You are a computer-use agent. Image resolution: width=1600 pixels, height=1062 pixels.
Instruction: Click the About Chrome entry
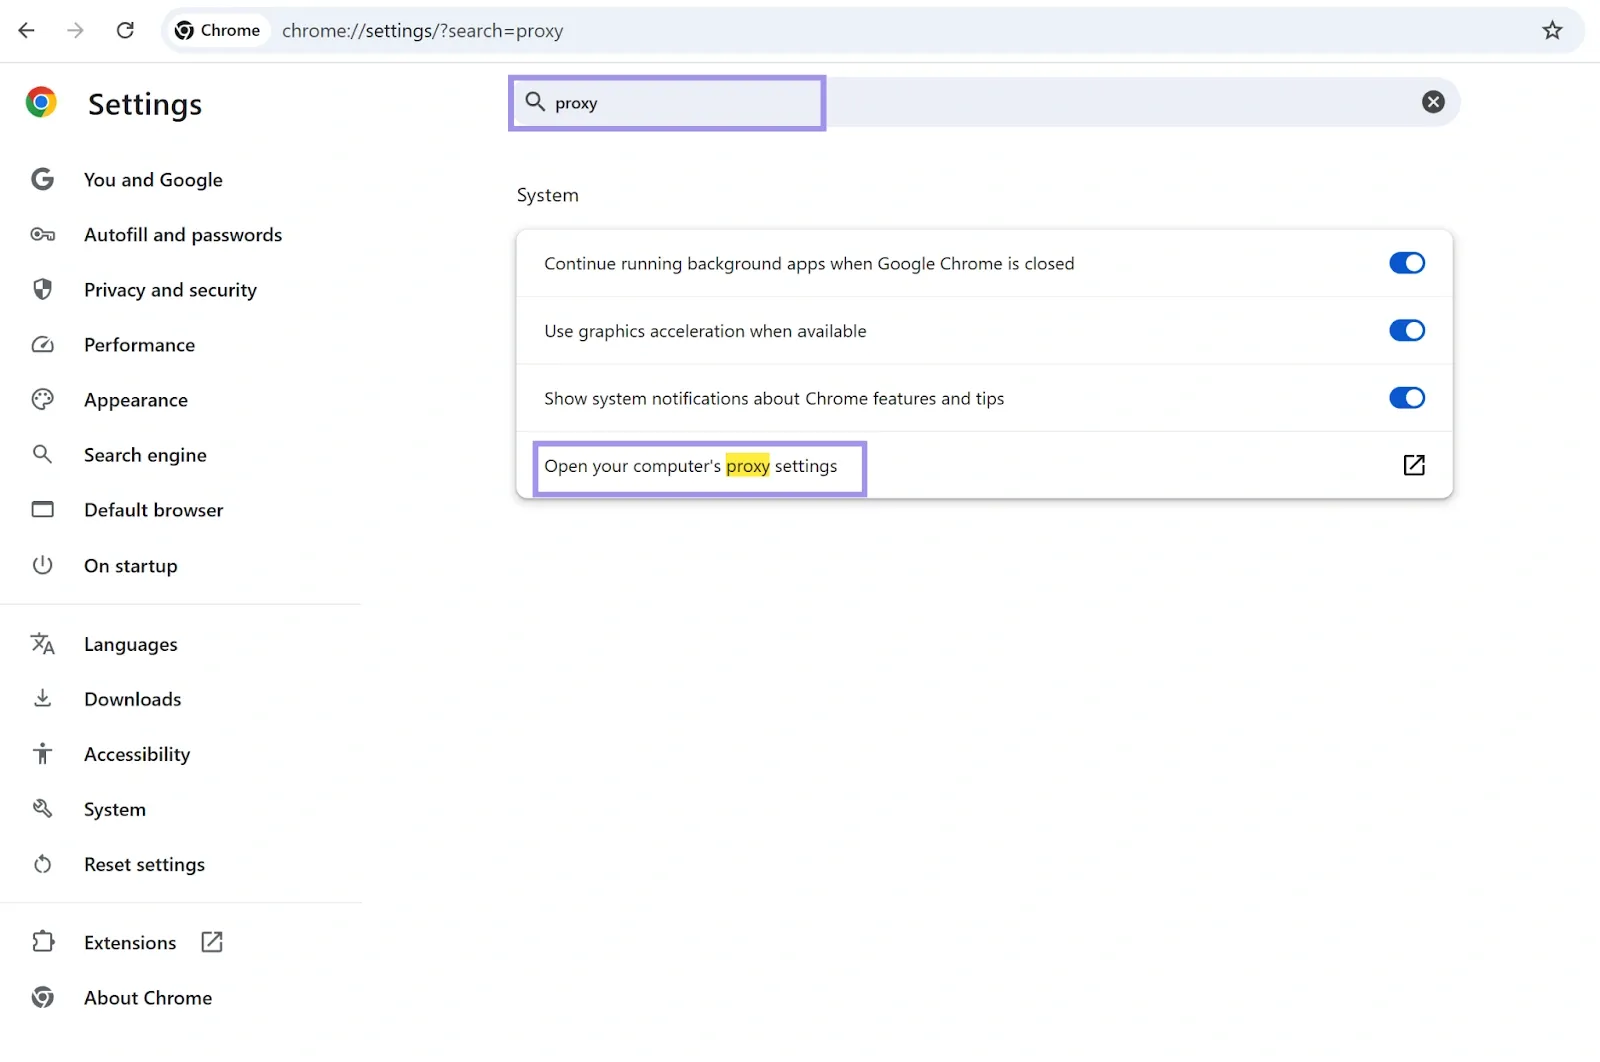pyautogui.click(x=147, y=997)
